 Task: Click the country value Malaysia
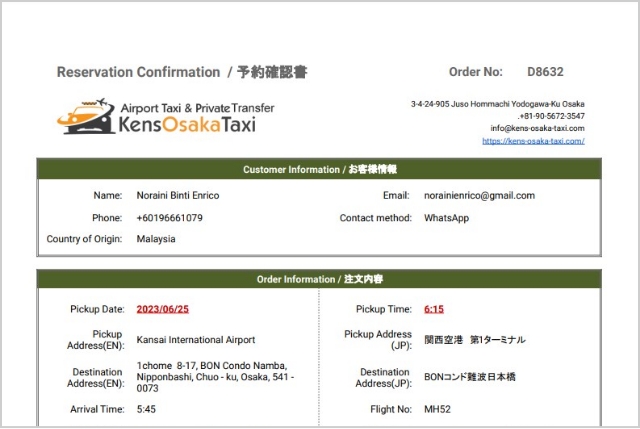[156, 239]
